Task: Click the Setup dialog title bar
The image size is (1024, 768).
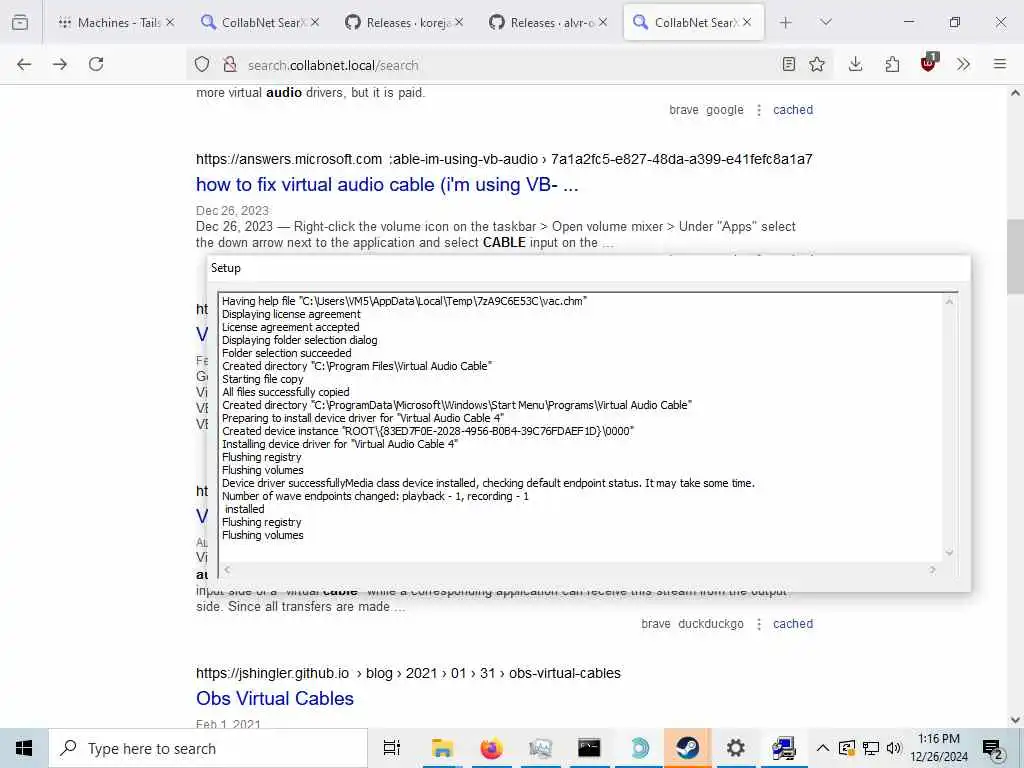Action: [x=588, y=268]
